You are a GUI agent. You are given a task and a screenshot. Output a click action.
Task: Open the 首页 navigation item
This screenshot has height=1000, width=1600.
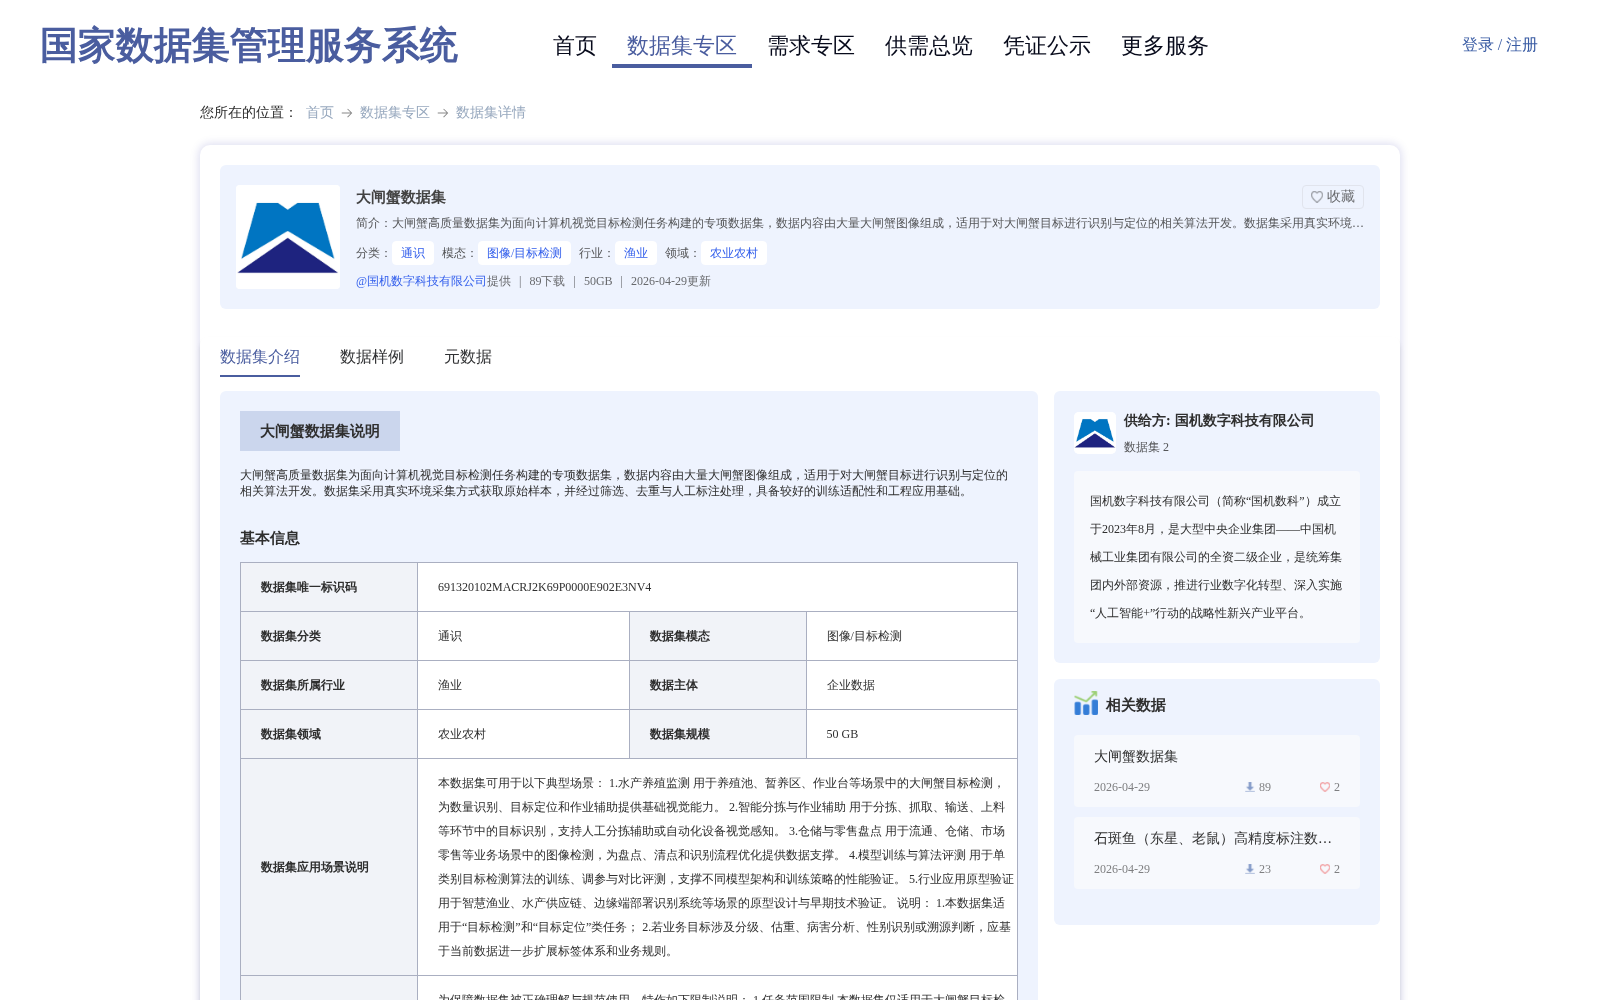(575, 46)
